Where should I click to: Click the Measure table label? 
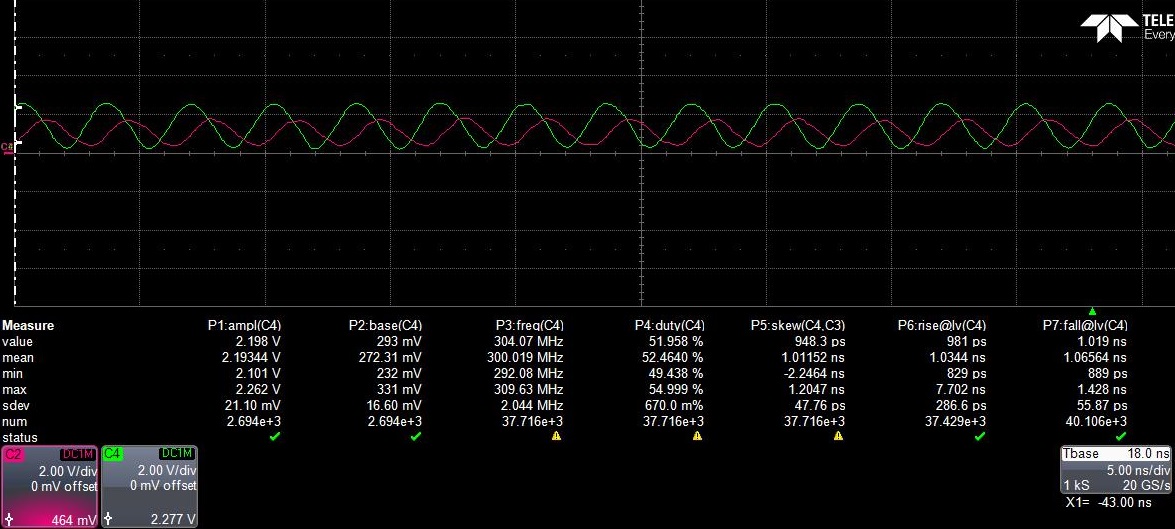tap(28, 325)
